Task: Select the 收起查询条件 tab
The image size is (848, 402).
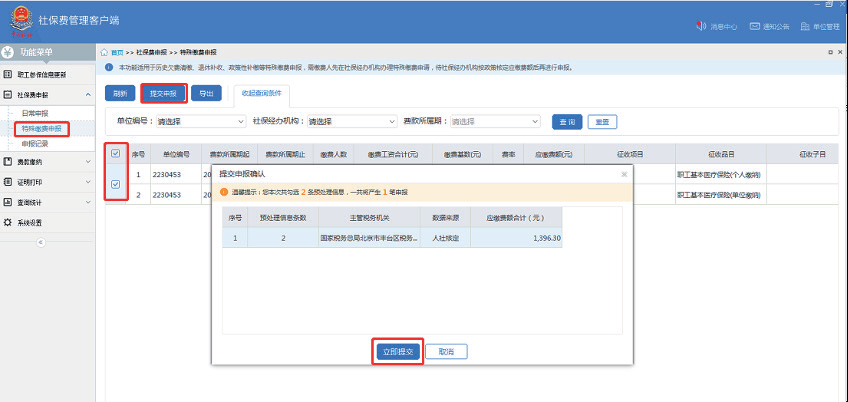Action: (261, 93)
